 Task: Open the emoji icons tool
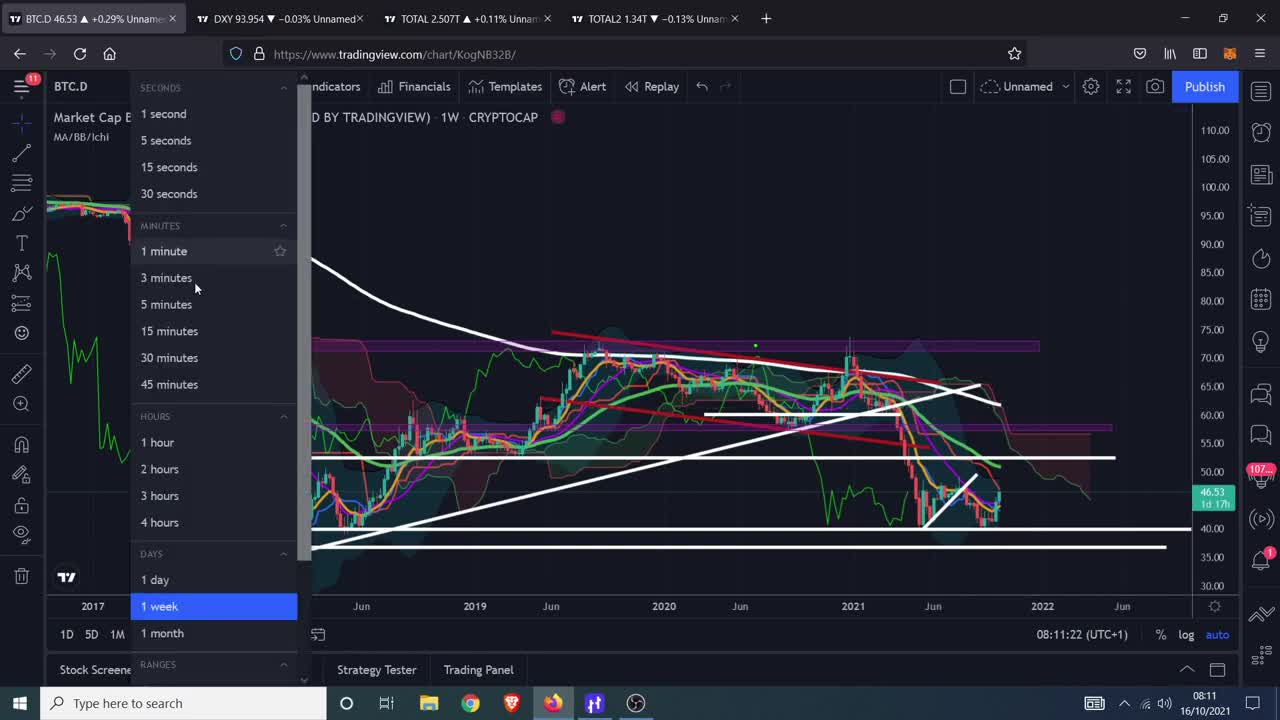pos(22,333)
